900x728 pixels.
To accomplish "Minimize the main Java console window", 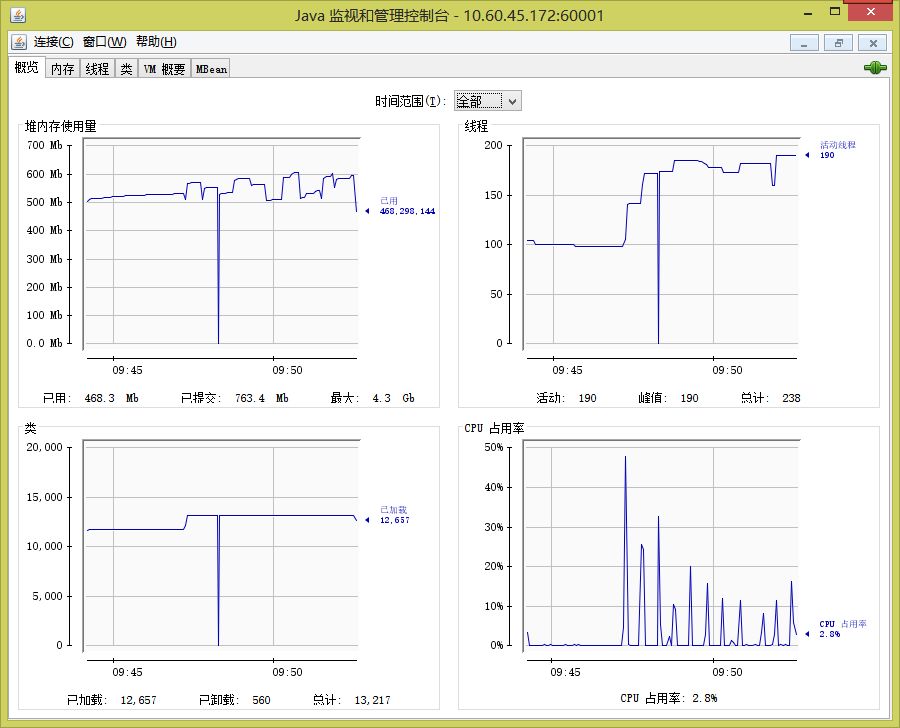I will coord(808,12).
